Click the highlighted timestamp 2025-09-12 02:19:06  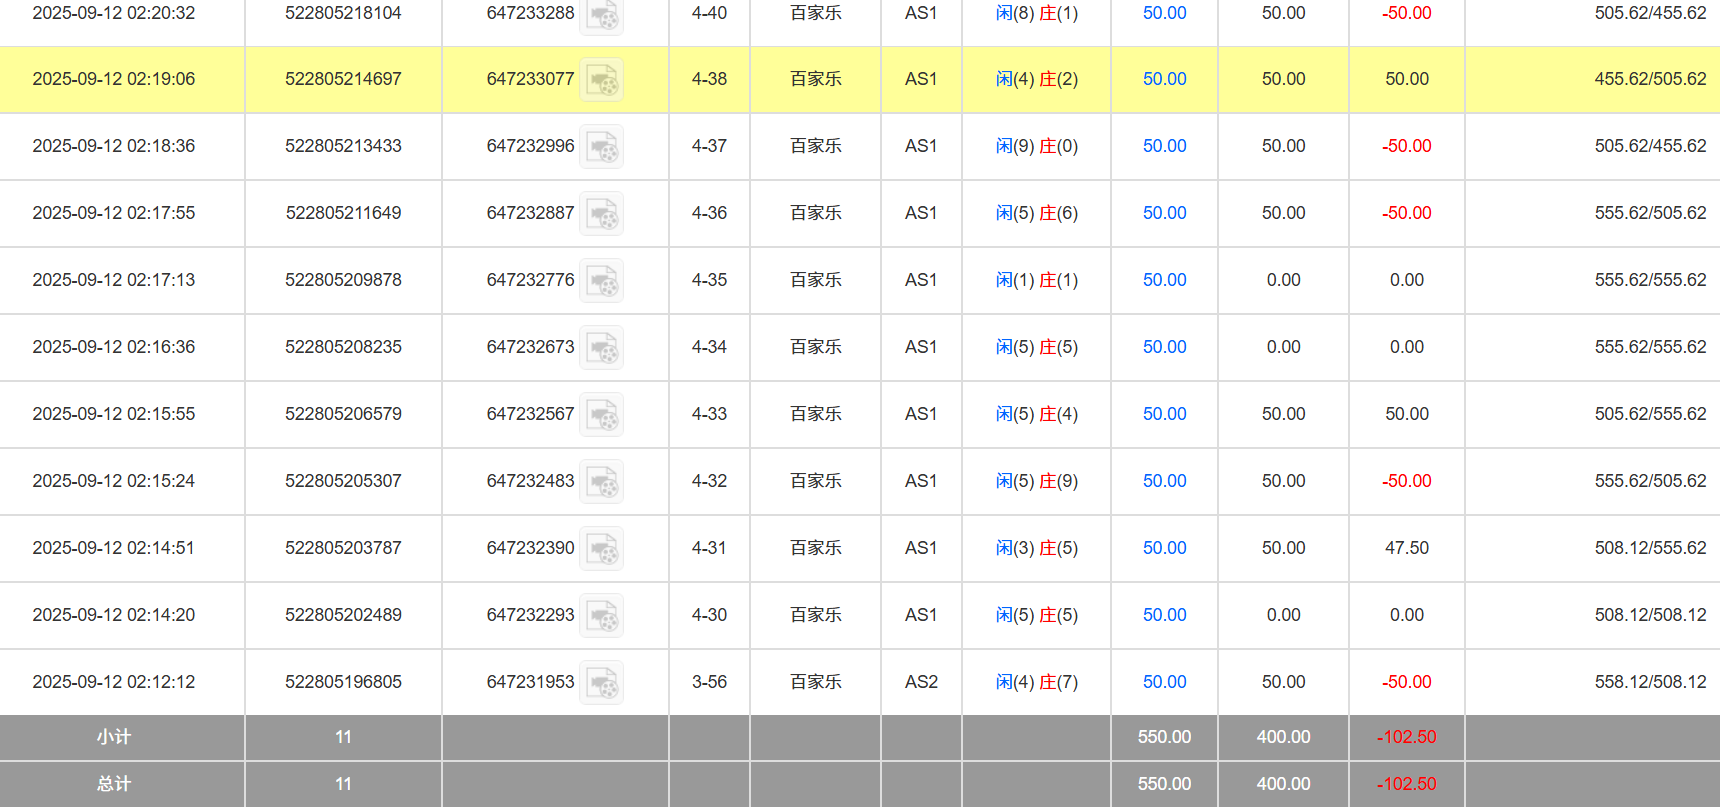[114, 79]
